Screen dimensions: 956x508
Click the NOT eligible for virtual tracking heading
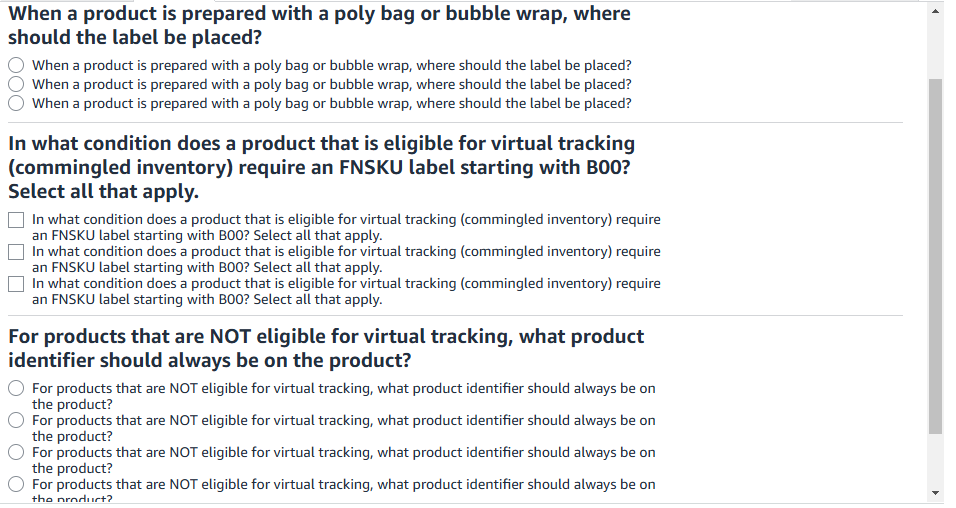point(326,348)
